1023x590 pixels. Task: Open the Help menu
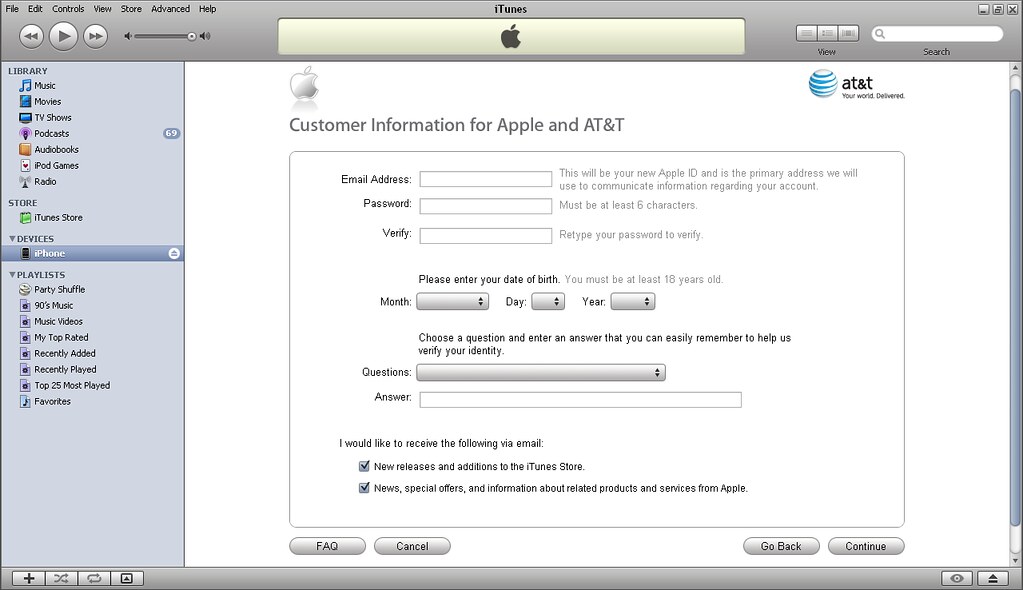[207, 8]
